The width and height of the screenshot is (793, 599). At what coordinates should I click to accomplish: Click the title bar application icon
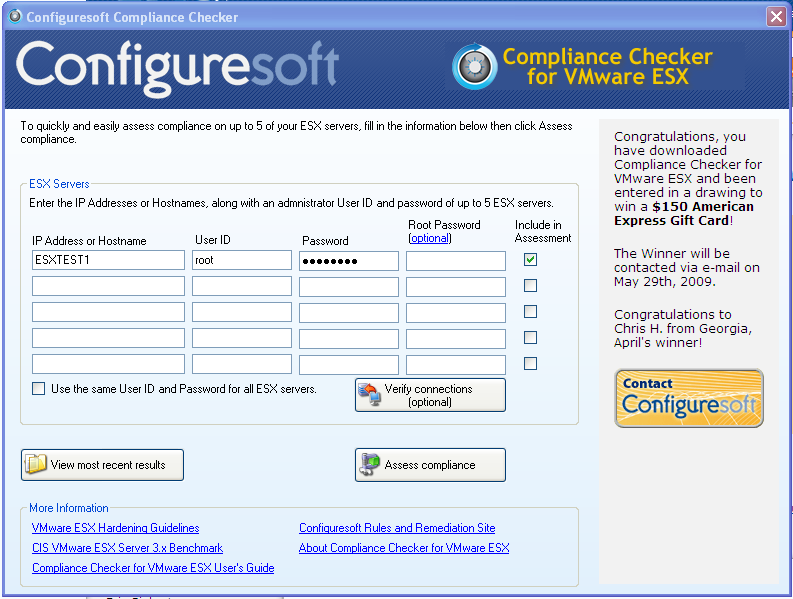click(x=15, y=16)
